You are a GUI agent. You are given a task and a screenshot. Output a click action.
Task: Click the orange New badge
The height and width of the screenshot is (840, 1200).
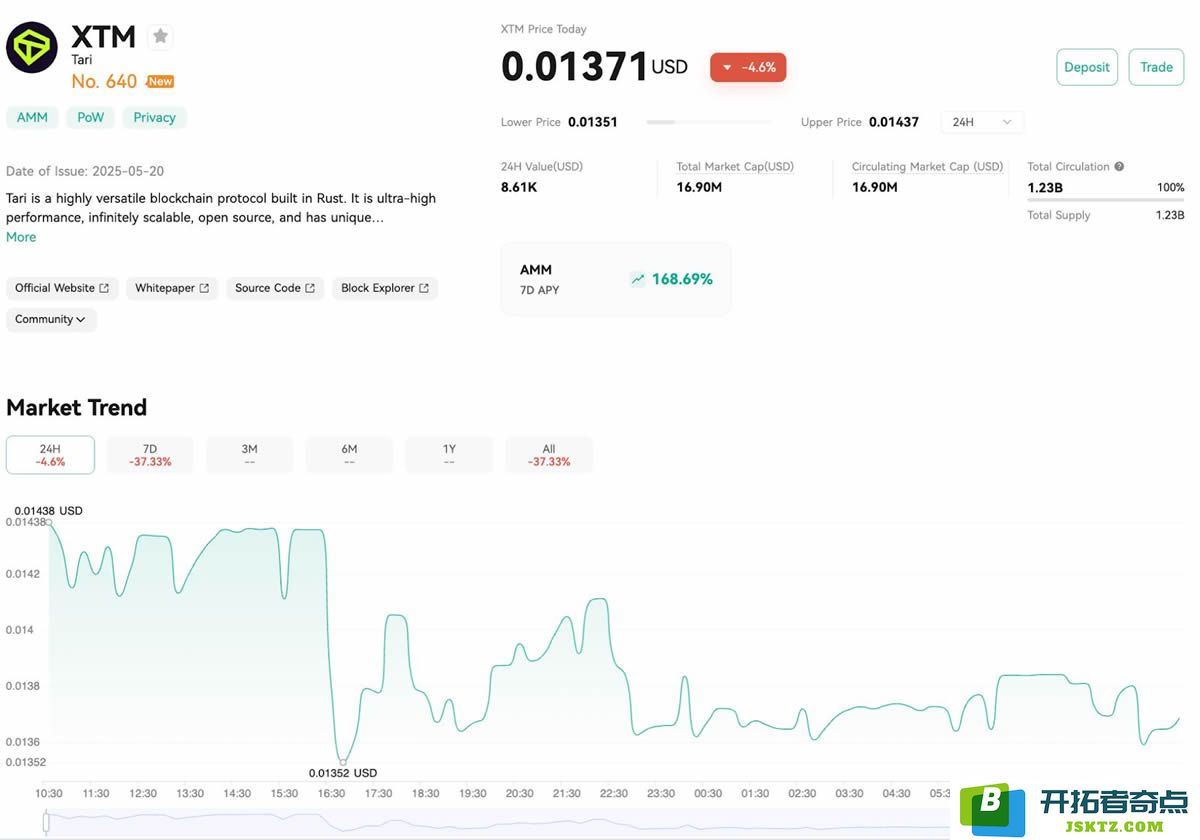click(160, 82)
